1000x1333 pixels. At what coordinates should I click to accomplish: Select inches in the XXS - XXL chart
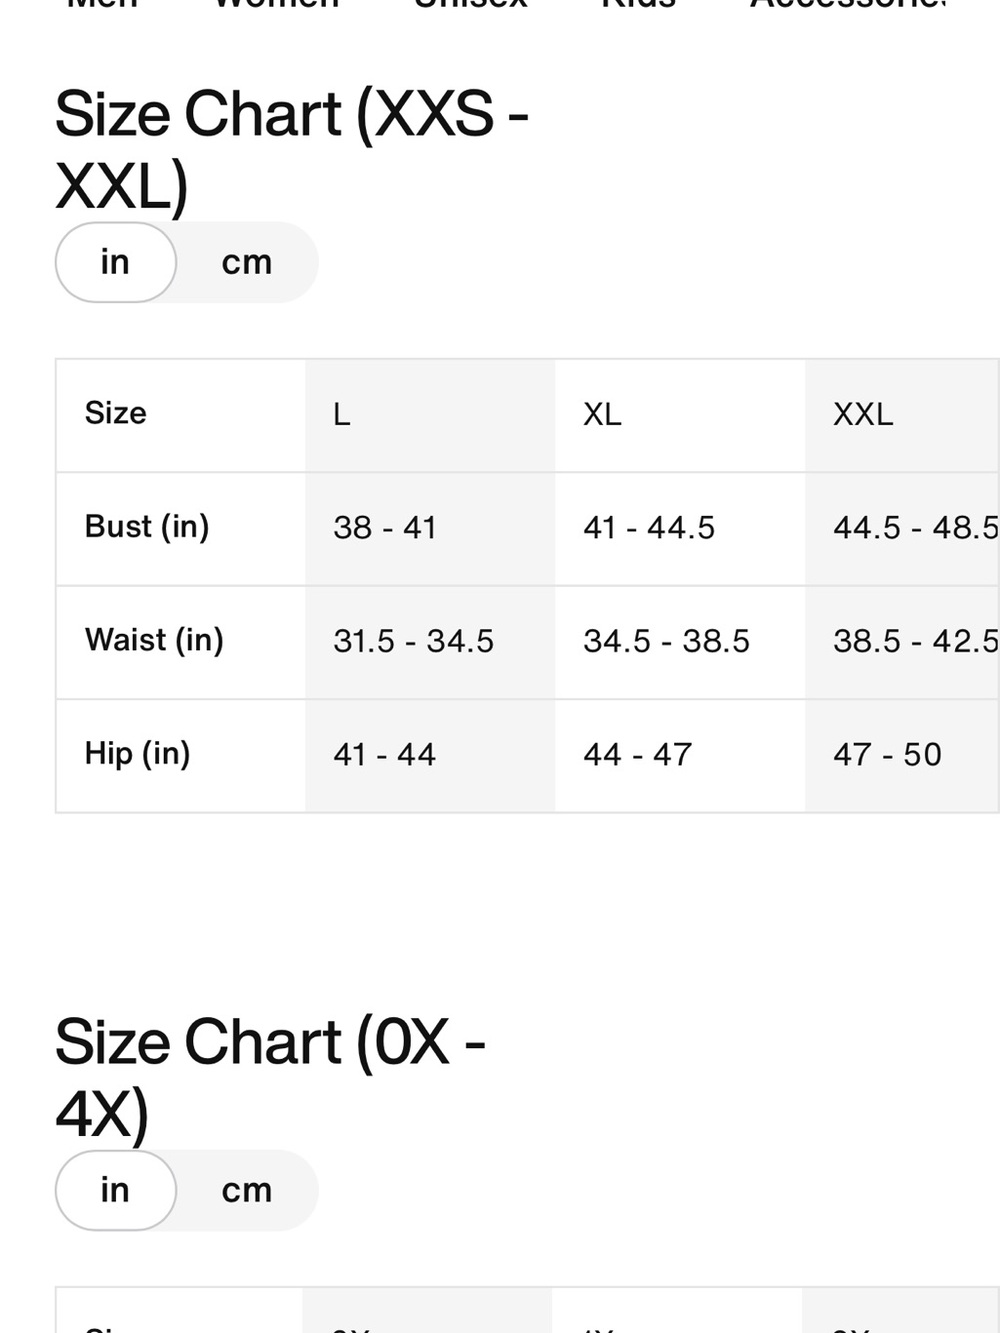tap(116, 262)
